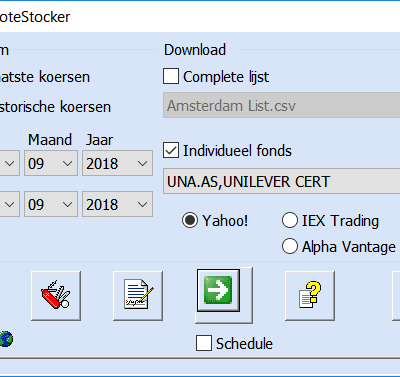Uncheck the Individueel fonds checkbox
Image resolution: width=400 pixels, height=377 pixels.
(x=171, y=150)
